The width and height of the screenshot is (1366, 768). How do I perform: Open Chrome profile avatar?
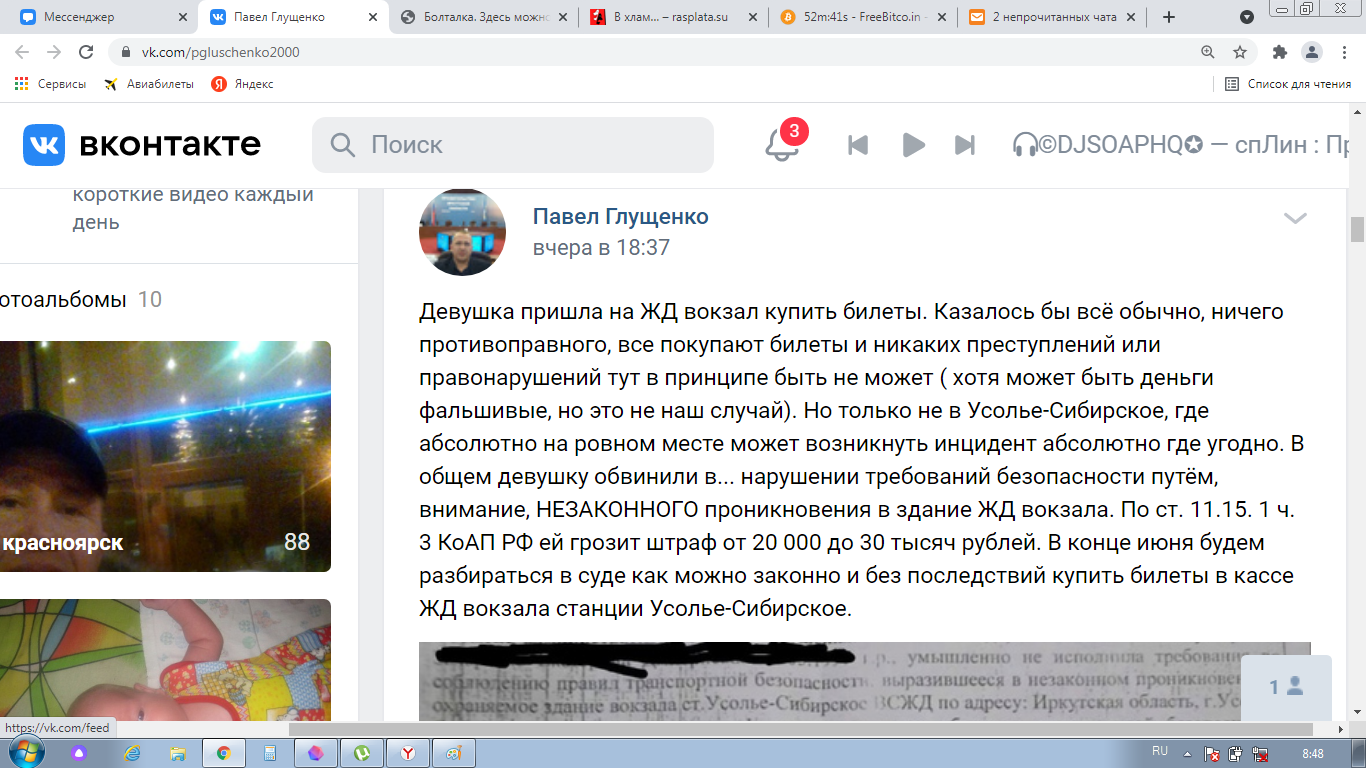point(1312,52)
